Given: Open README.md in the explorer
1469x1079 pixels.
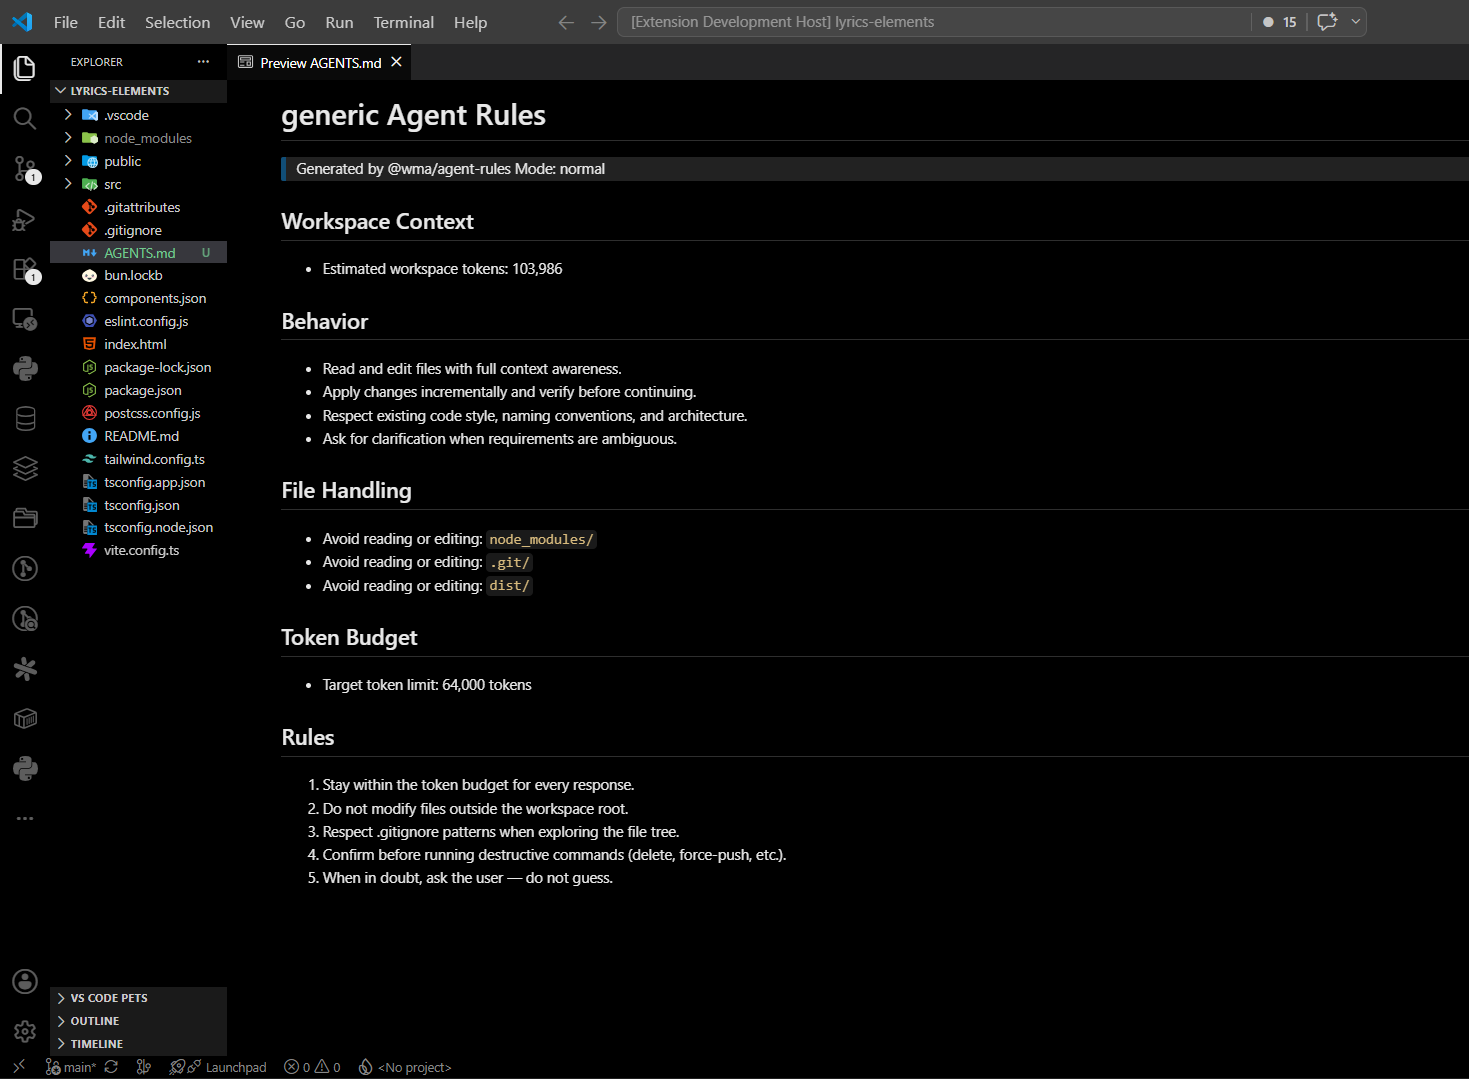Looking at the screenshot, I should [138, 436].
